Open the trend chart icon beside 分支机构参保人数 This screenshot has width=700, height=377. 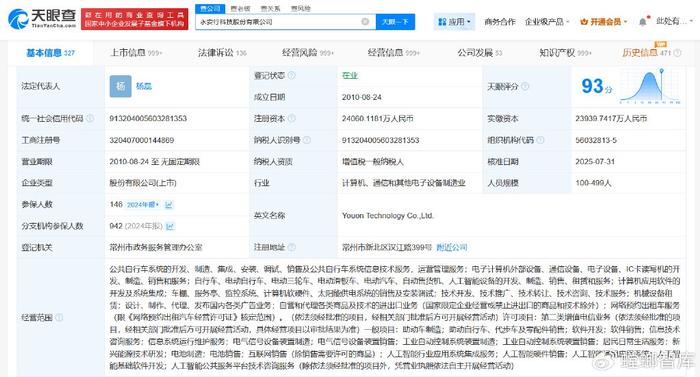[x=170, y=226]
